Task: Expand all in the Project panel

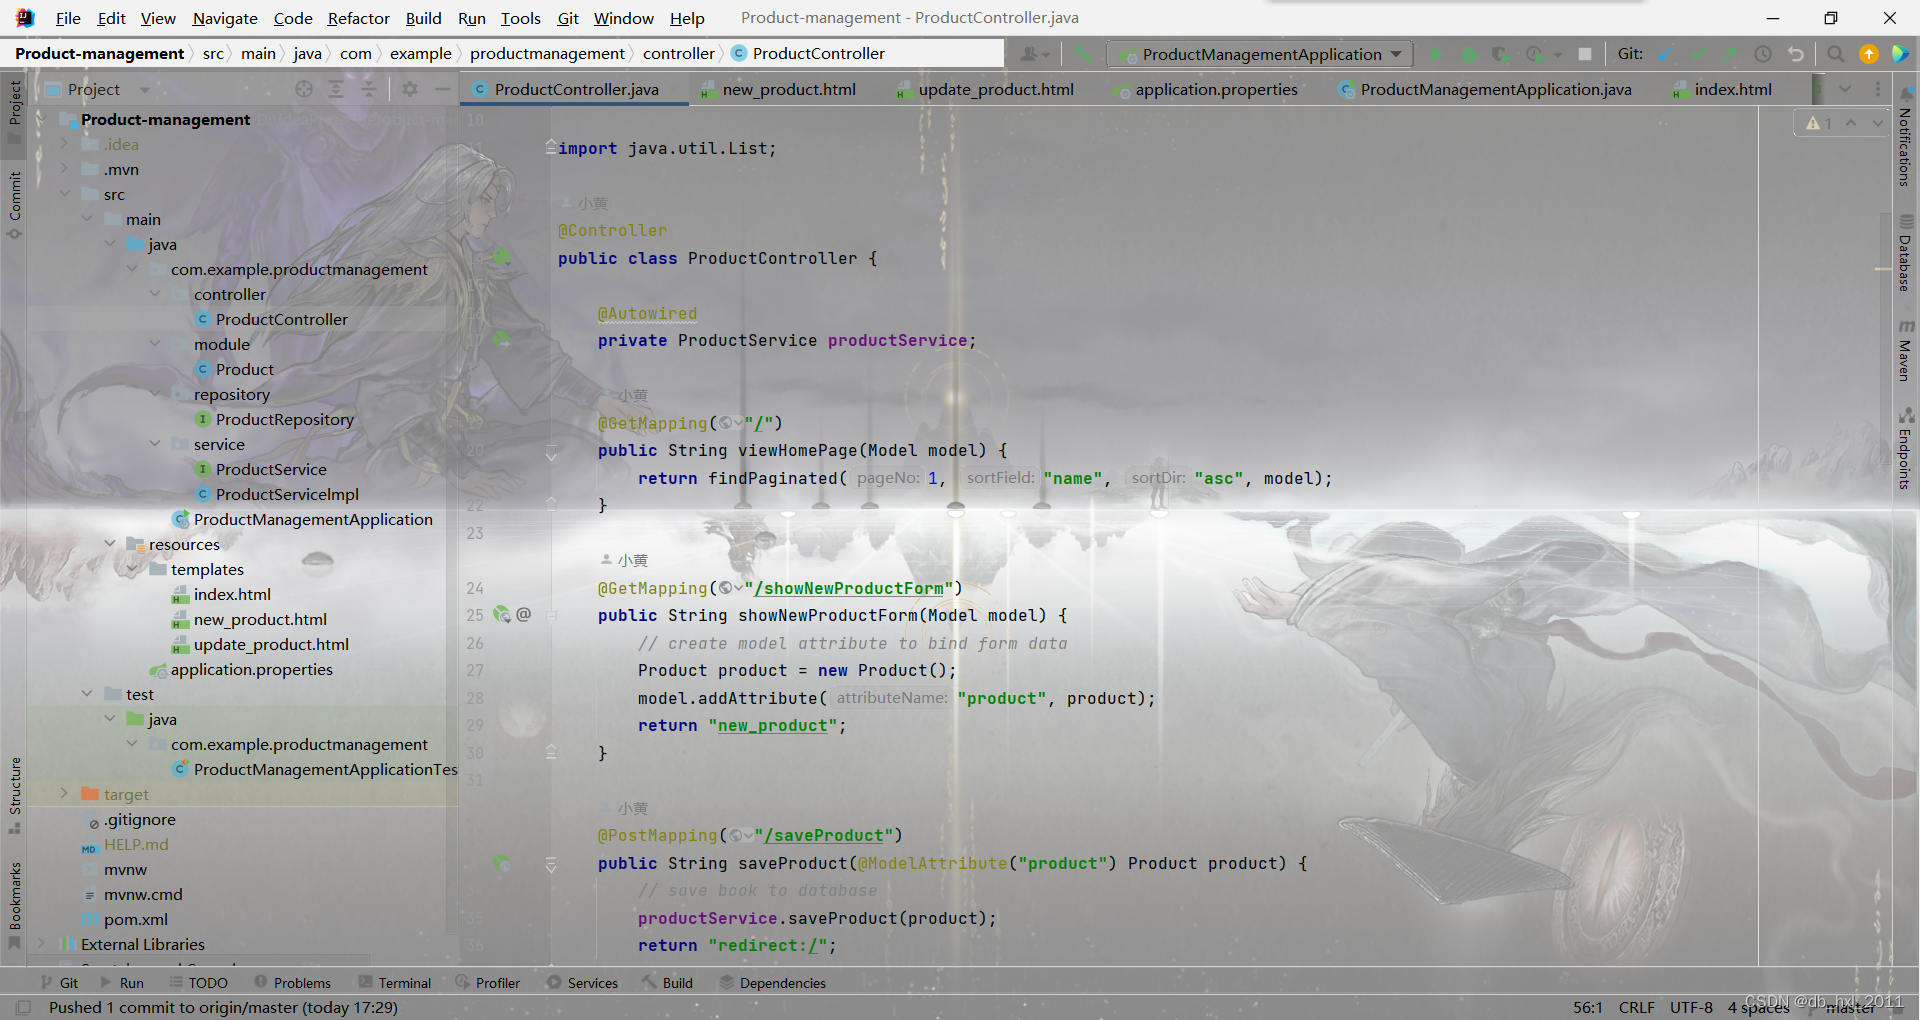Action: point(336,89)
